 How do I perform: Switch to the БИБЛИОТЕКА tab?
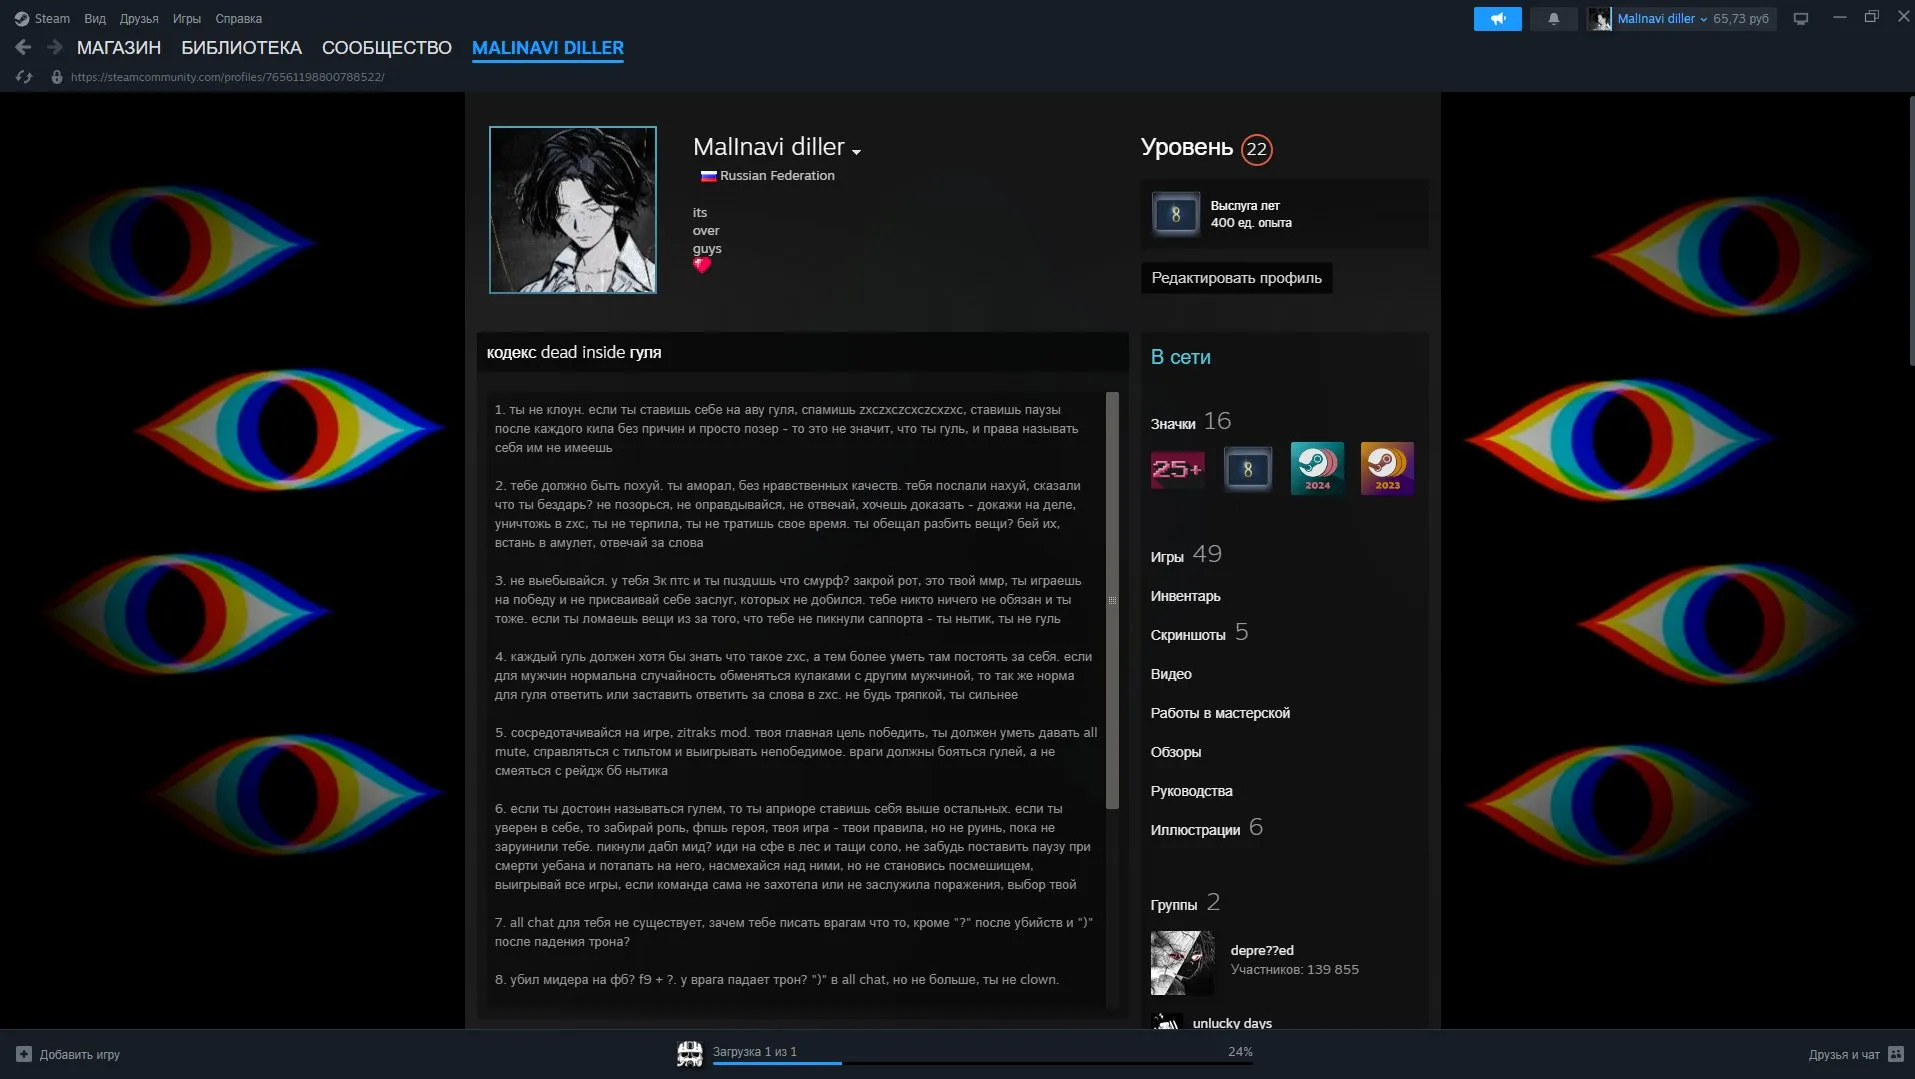coord(241,47)
